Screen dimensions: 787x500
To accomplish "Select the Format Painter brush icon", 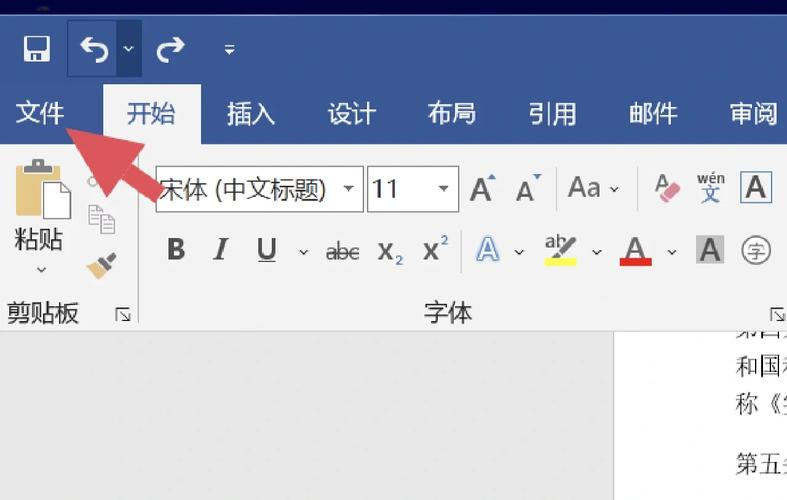I will [x=101, y=266].
